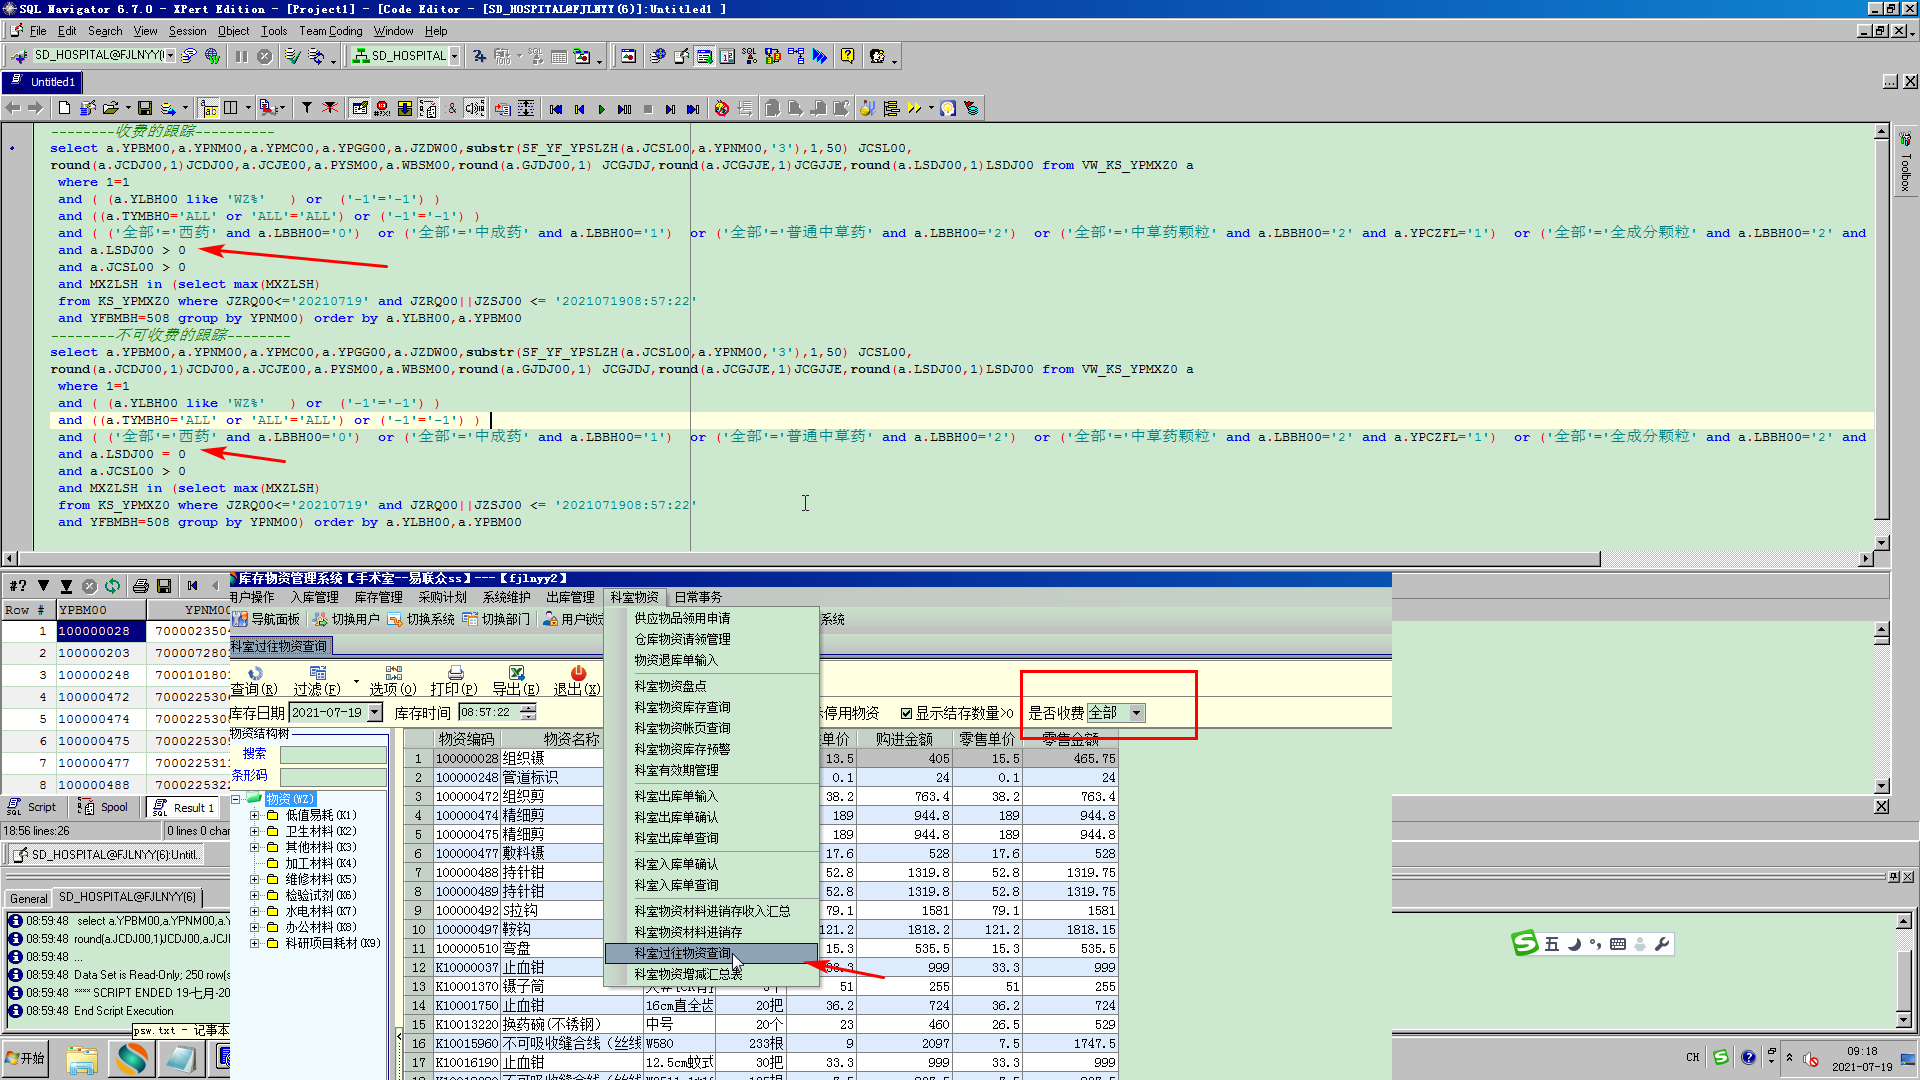The width and height of the screenshot is (1920, 1080).
Task: Click the 切换用户 button
Action: click(x=346, y=619)
